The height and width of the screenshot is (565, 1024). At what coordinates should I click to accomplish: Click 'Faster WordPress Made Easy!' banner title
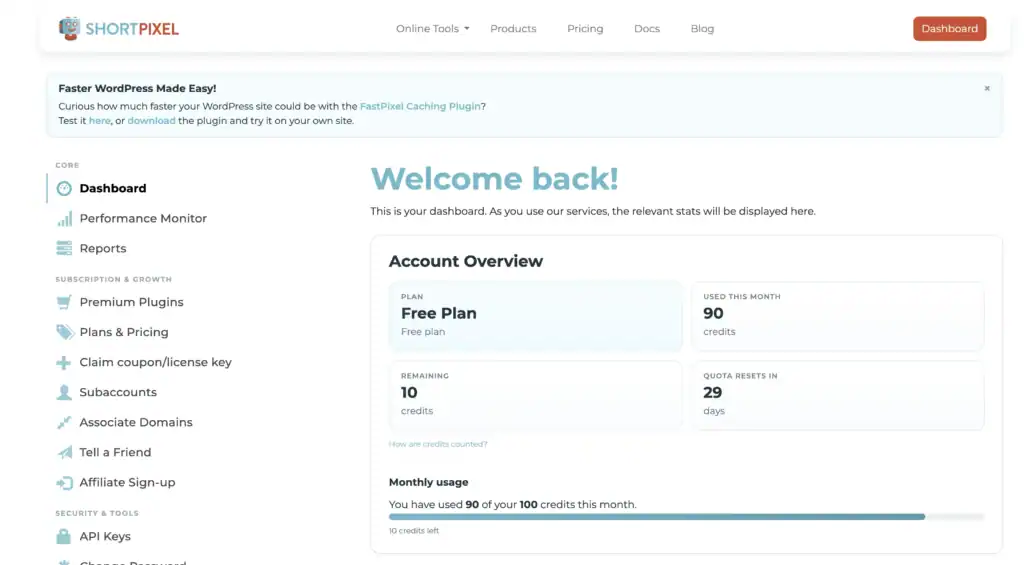137,88
